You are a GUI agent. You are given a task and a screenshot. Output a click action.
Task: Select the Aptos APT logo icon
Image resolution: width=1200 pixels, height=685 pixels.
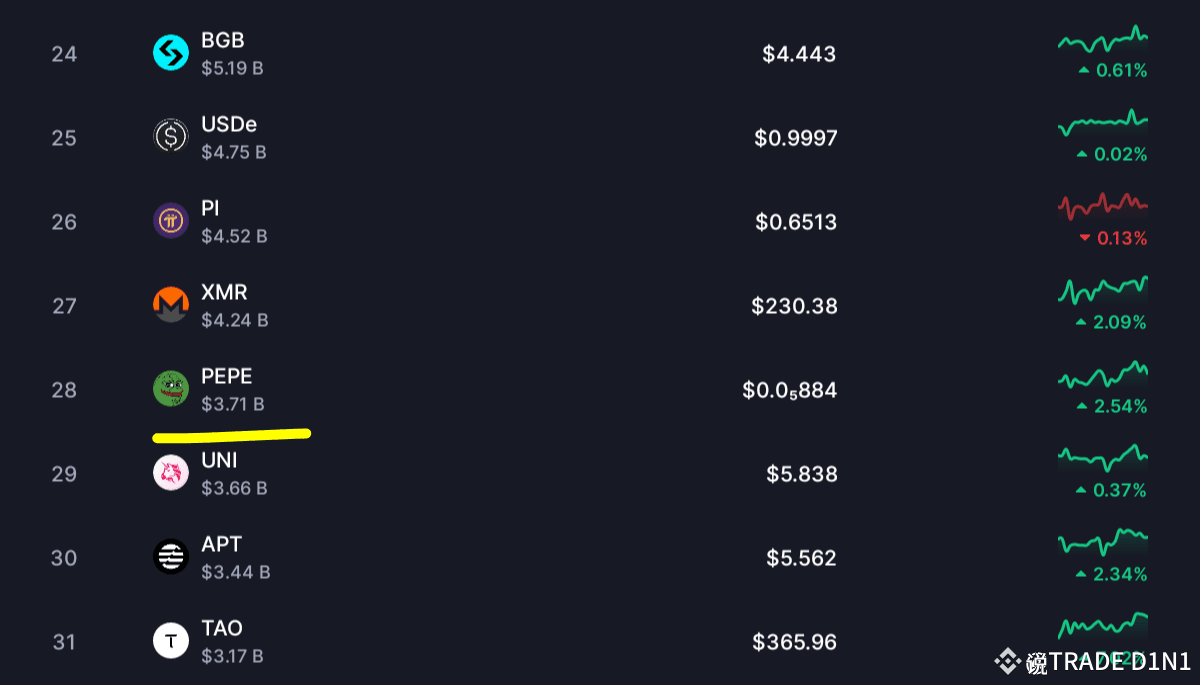[x=171, y=556]
